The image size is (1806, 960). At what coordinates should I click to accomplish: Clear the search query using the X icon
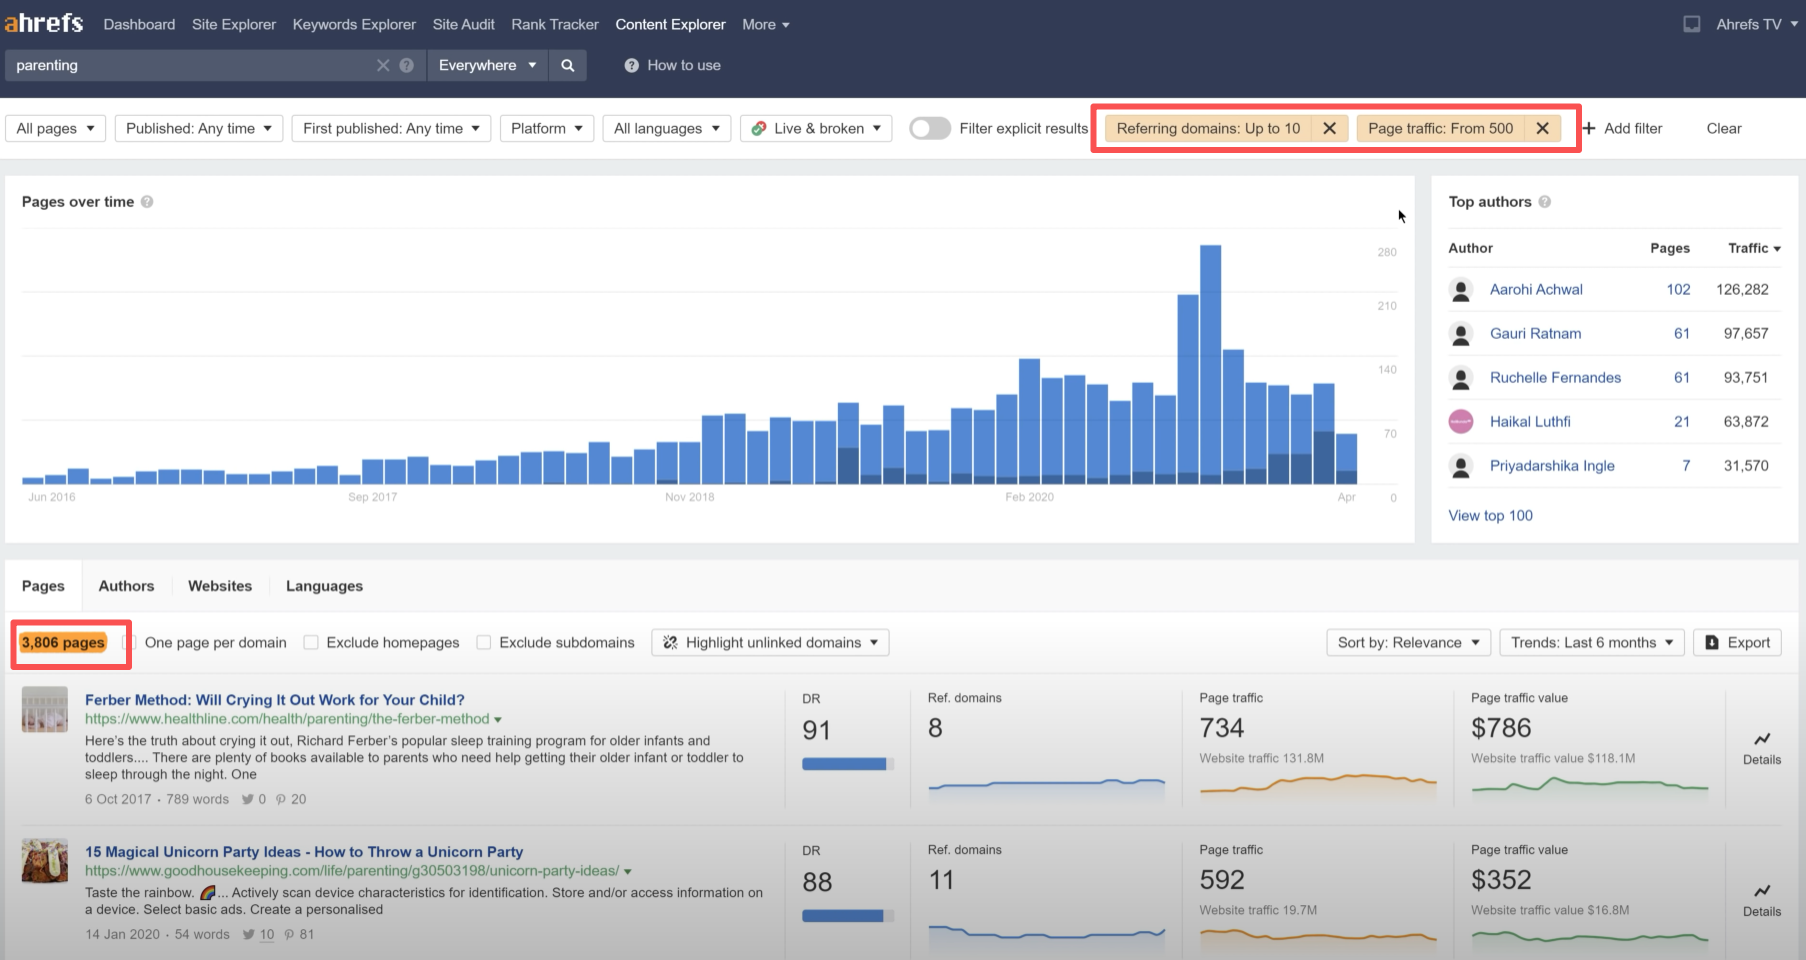coord(383,65)
